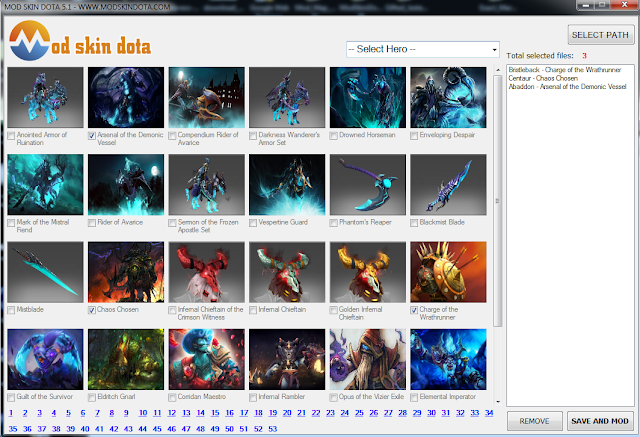The image size is (640, 437).
Task: Go to page 10 link
Action: (x=143, y=413)
